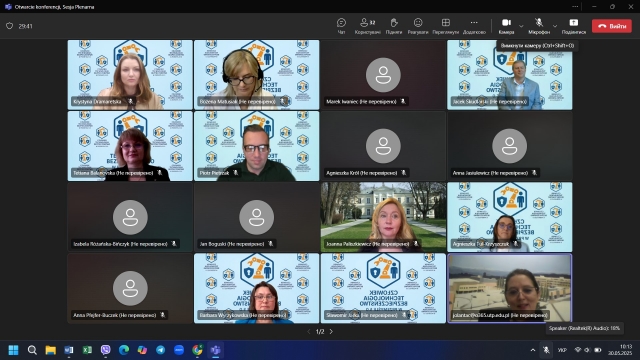The height and width of the screenshot is (360, 640).
Task: Raise your hand in the meeting
Action: click(393, 26)
